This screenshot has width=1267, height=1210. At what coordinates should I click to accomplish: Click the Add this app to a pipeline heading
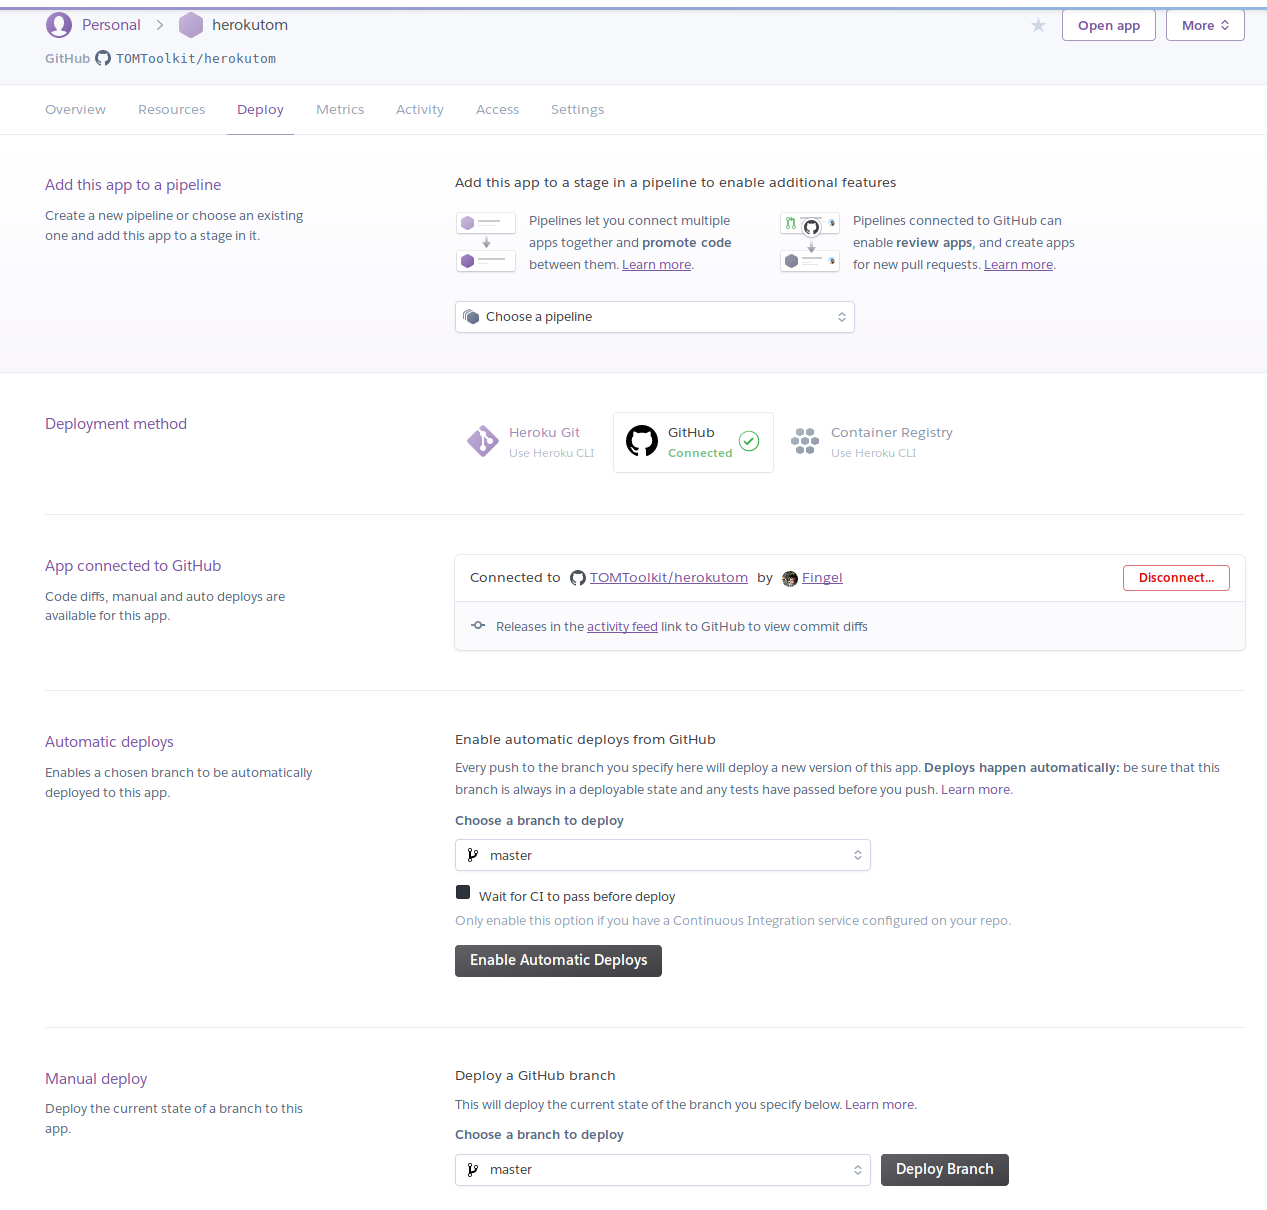click(x=133, y=185)
